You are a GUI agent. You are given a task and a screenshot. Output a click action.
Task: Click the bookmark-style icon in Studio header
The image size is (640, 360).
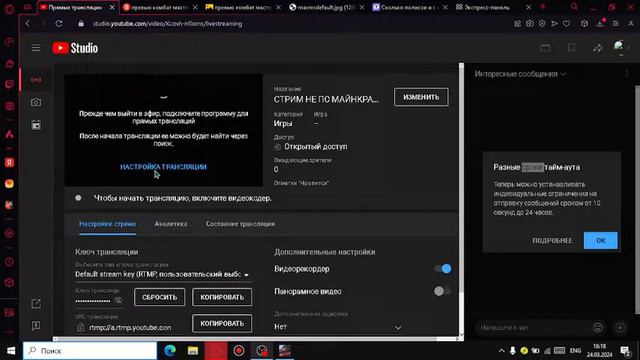571,48
